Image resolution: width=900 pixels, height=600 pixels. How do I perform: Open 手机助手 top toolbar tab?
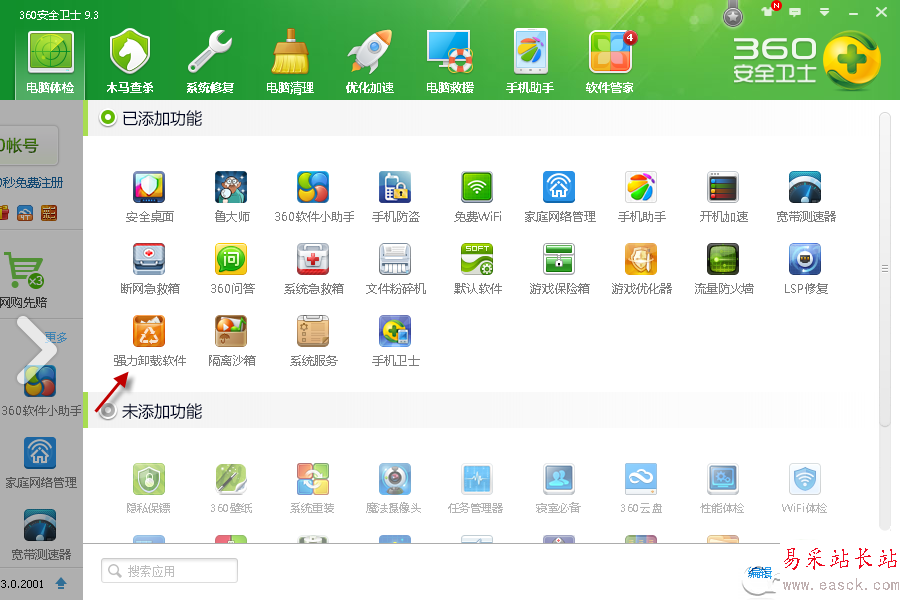530,63
